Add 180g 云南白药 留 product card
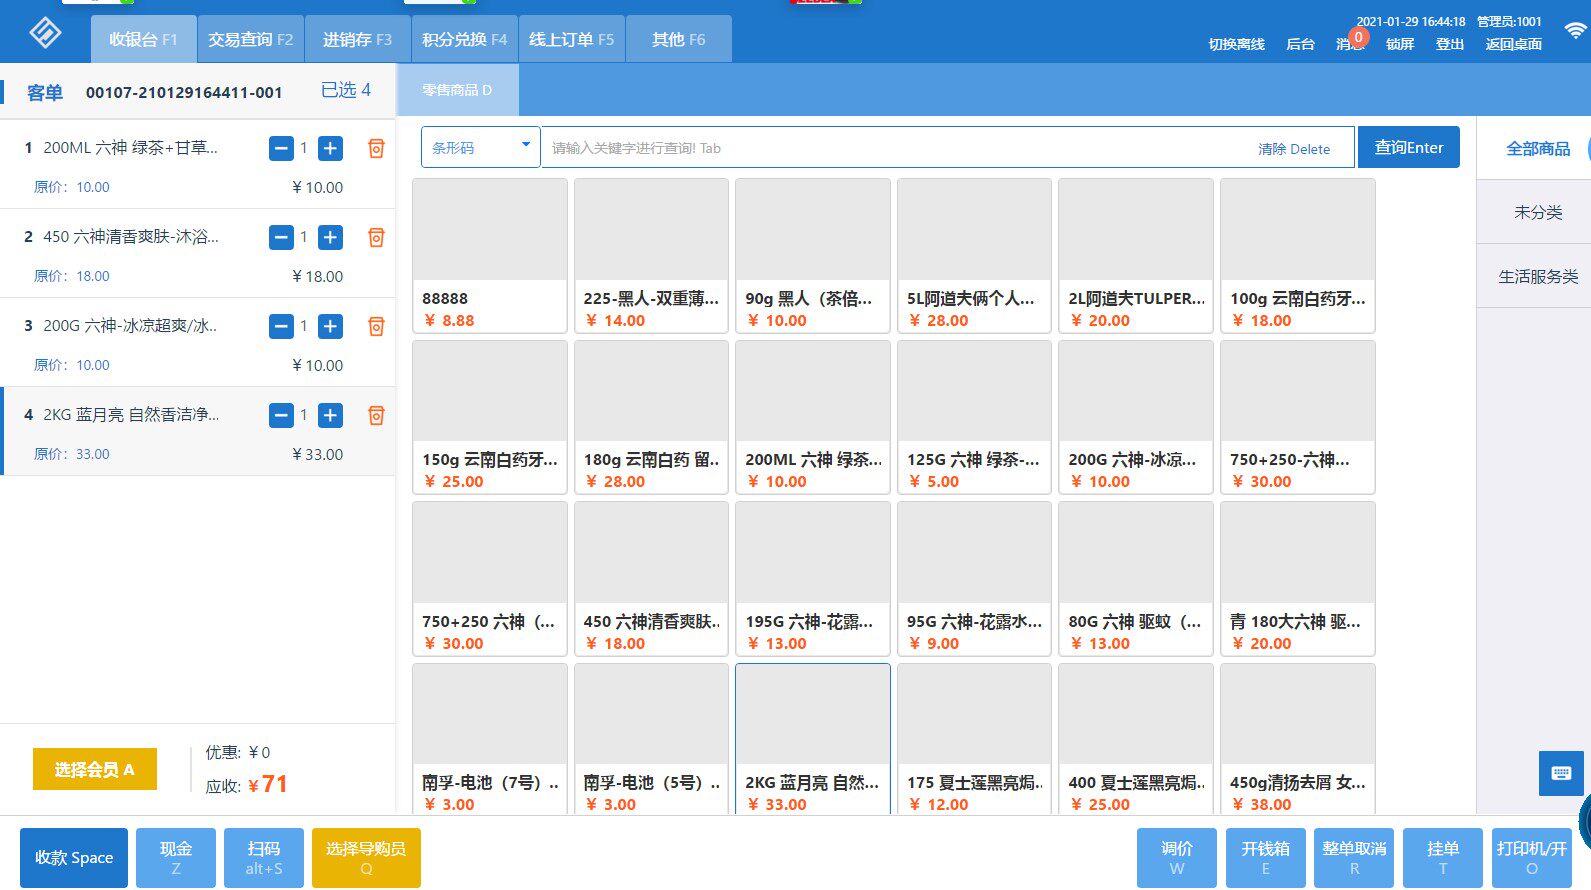The image size is (1591, 890). pos(651,417)
